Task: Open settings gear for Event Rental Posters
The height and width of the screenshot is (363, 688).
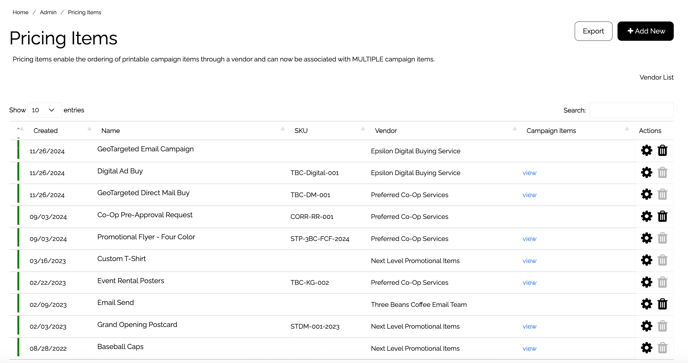Action: coord(646,282)
